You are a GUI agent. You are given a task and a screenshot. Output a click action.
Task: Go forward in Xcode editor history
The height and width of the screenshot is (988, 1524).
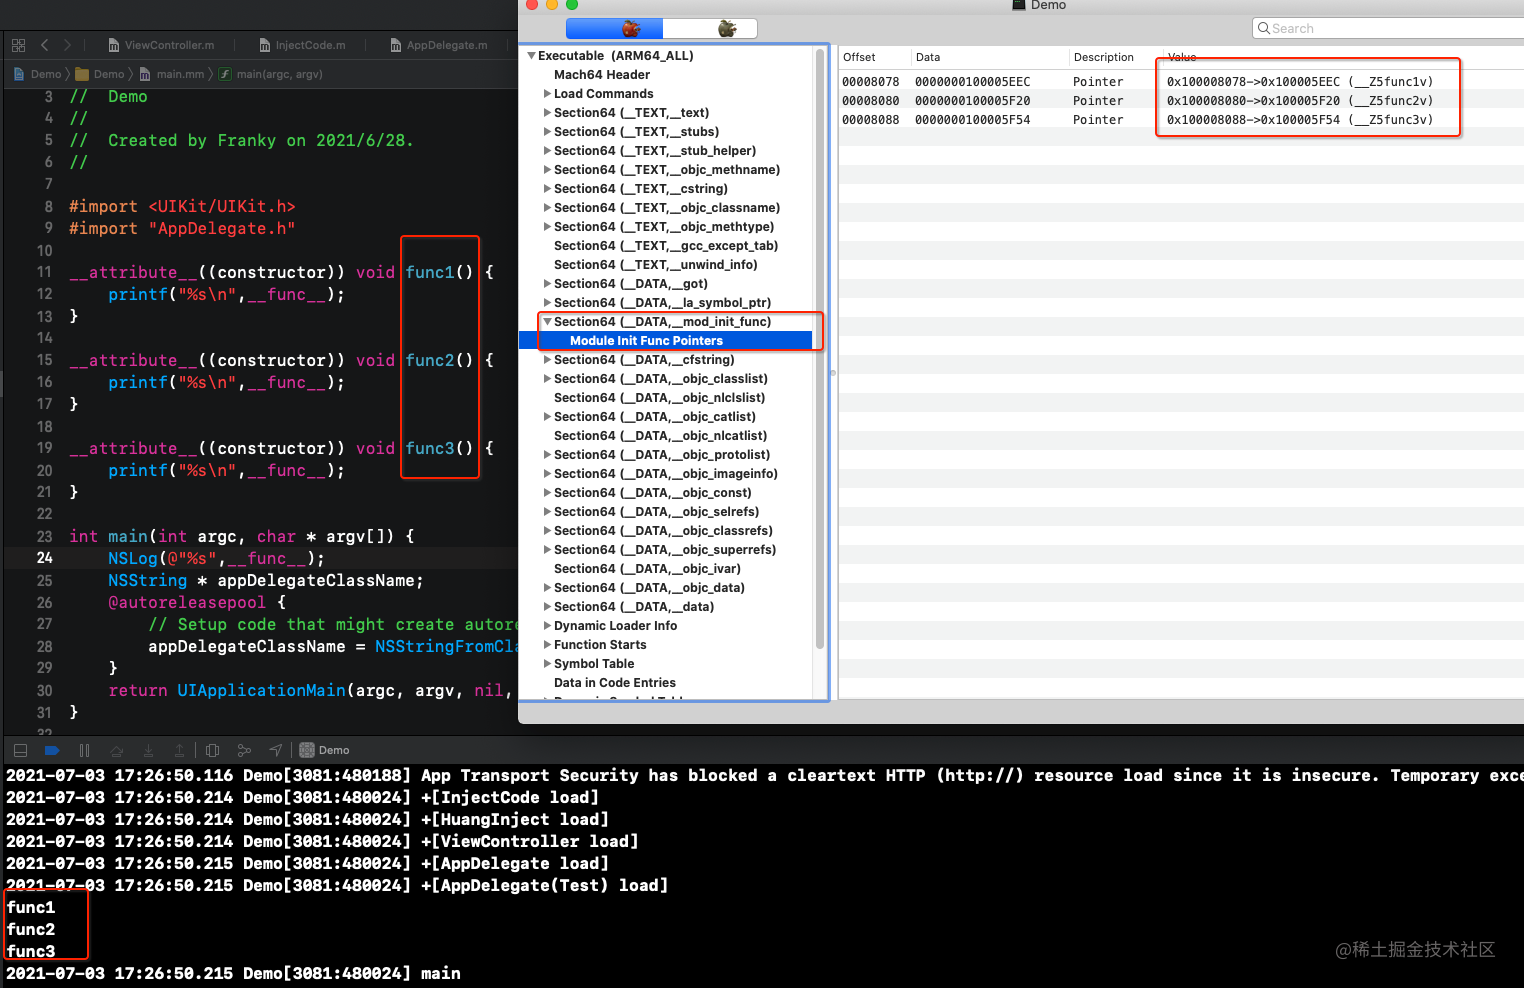pyautogui.click(x=67, y=45)
